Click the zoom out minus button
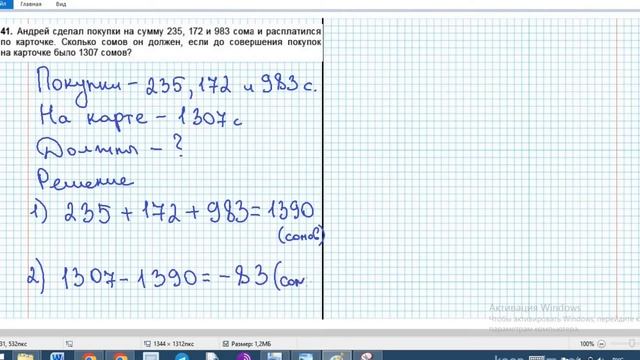The width and height of the screenshot is (640, 360). point(601,344)
